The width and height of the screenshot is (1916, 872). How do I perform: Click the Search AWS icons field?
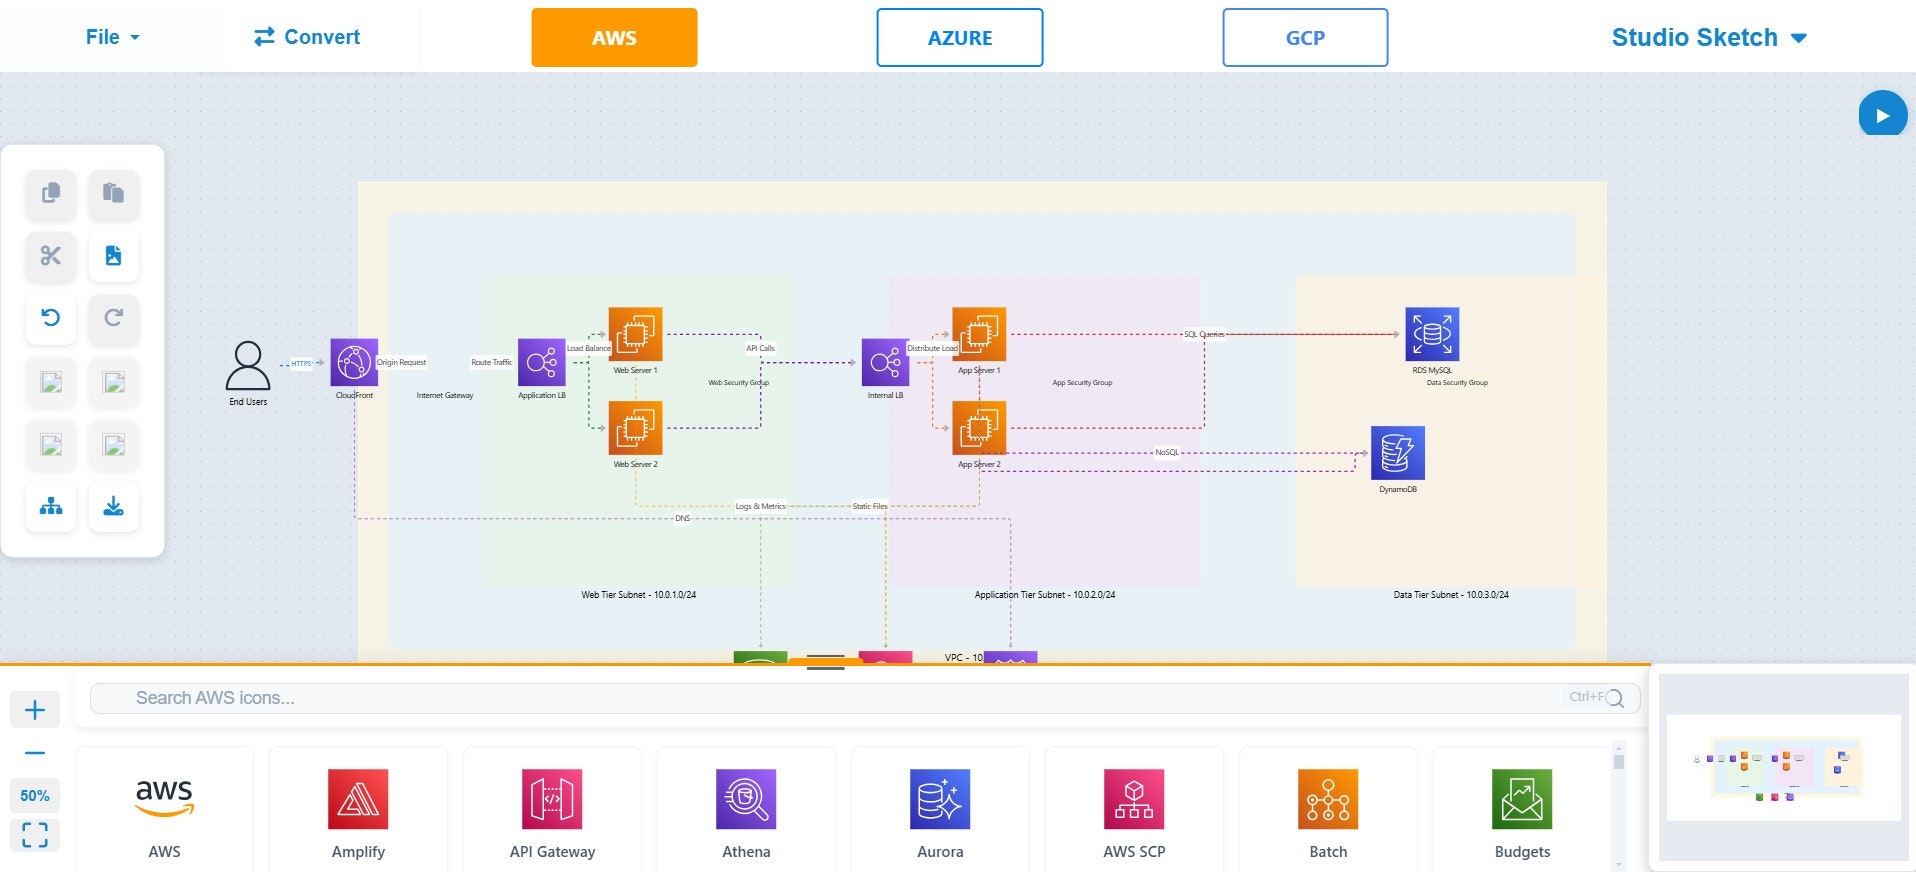(865, 698)
